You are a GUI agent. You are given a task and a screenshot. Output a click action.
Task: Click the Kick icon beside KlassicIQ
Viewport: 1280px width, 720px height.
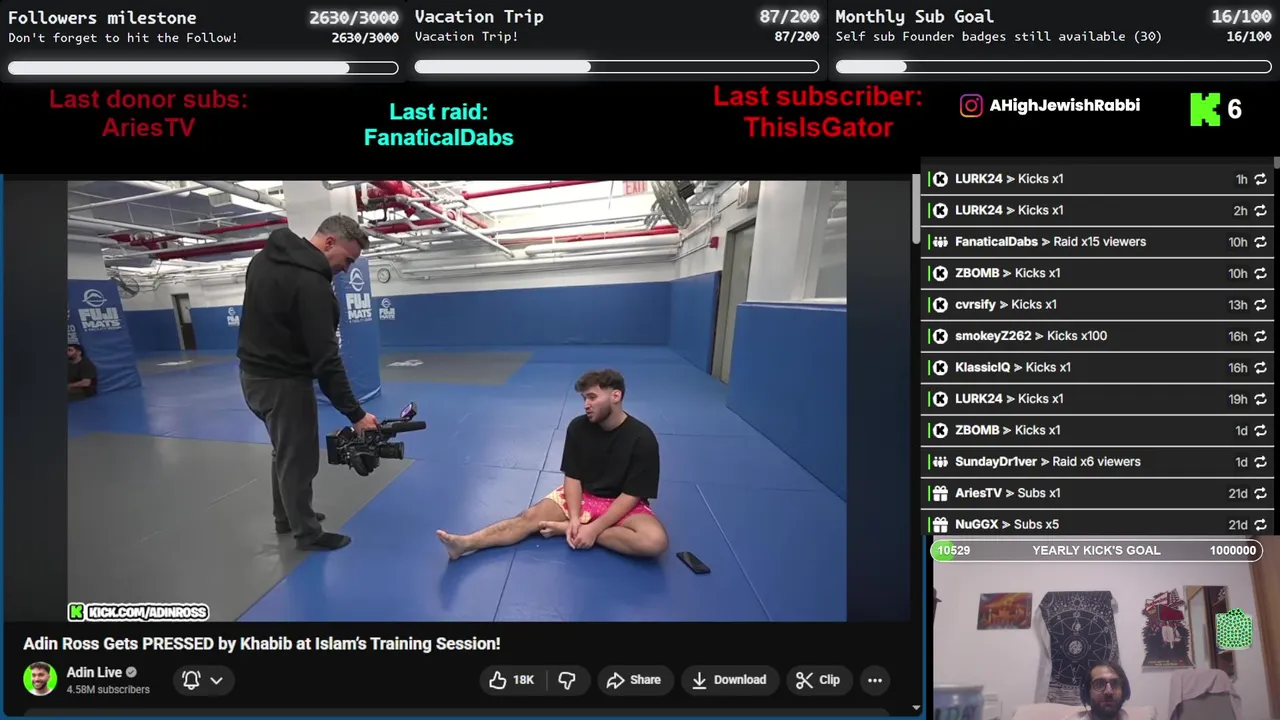(940, 367)
